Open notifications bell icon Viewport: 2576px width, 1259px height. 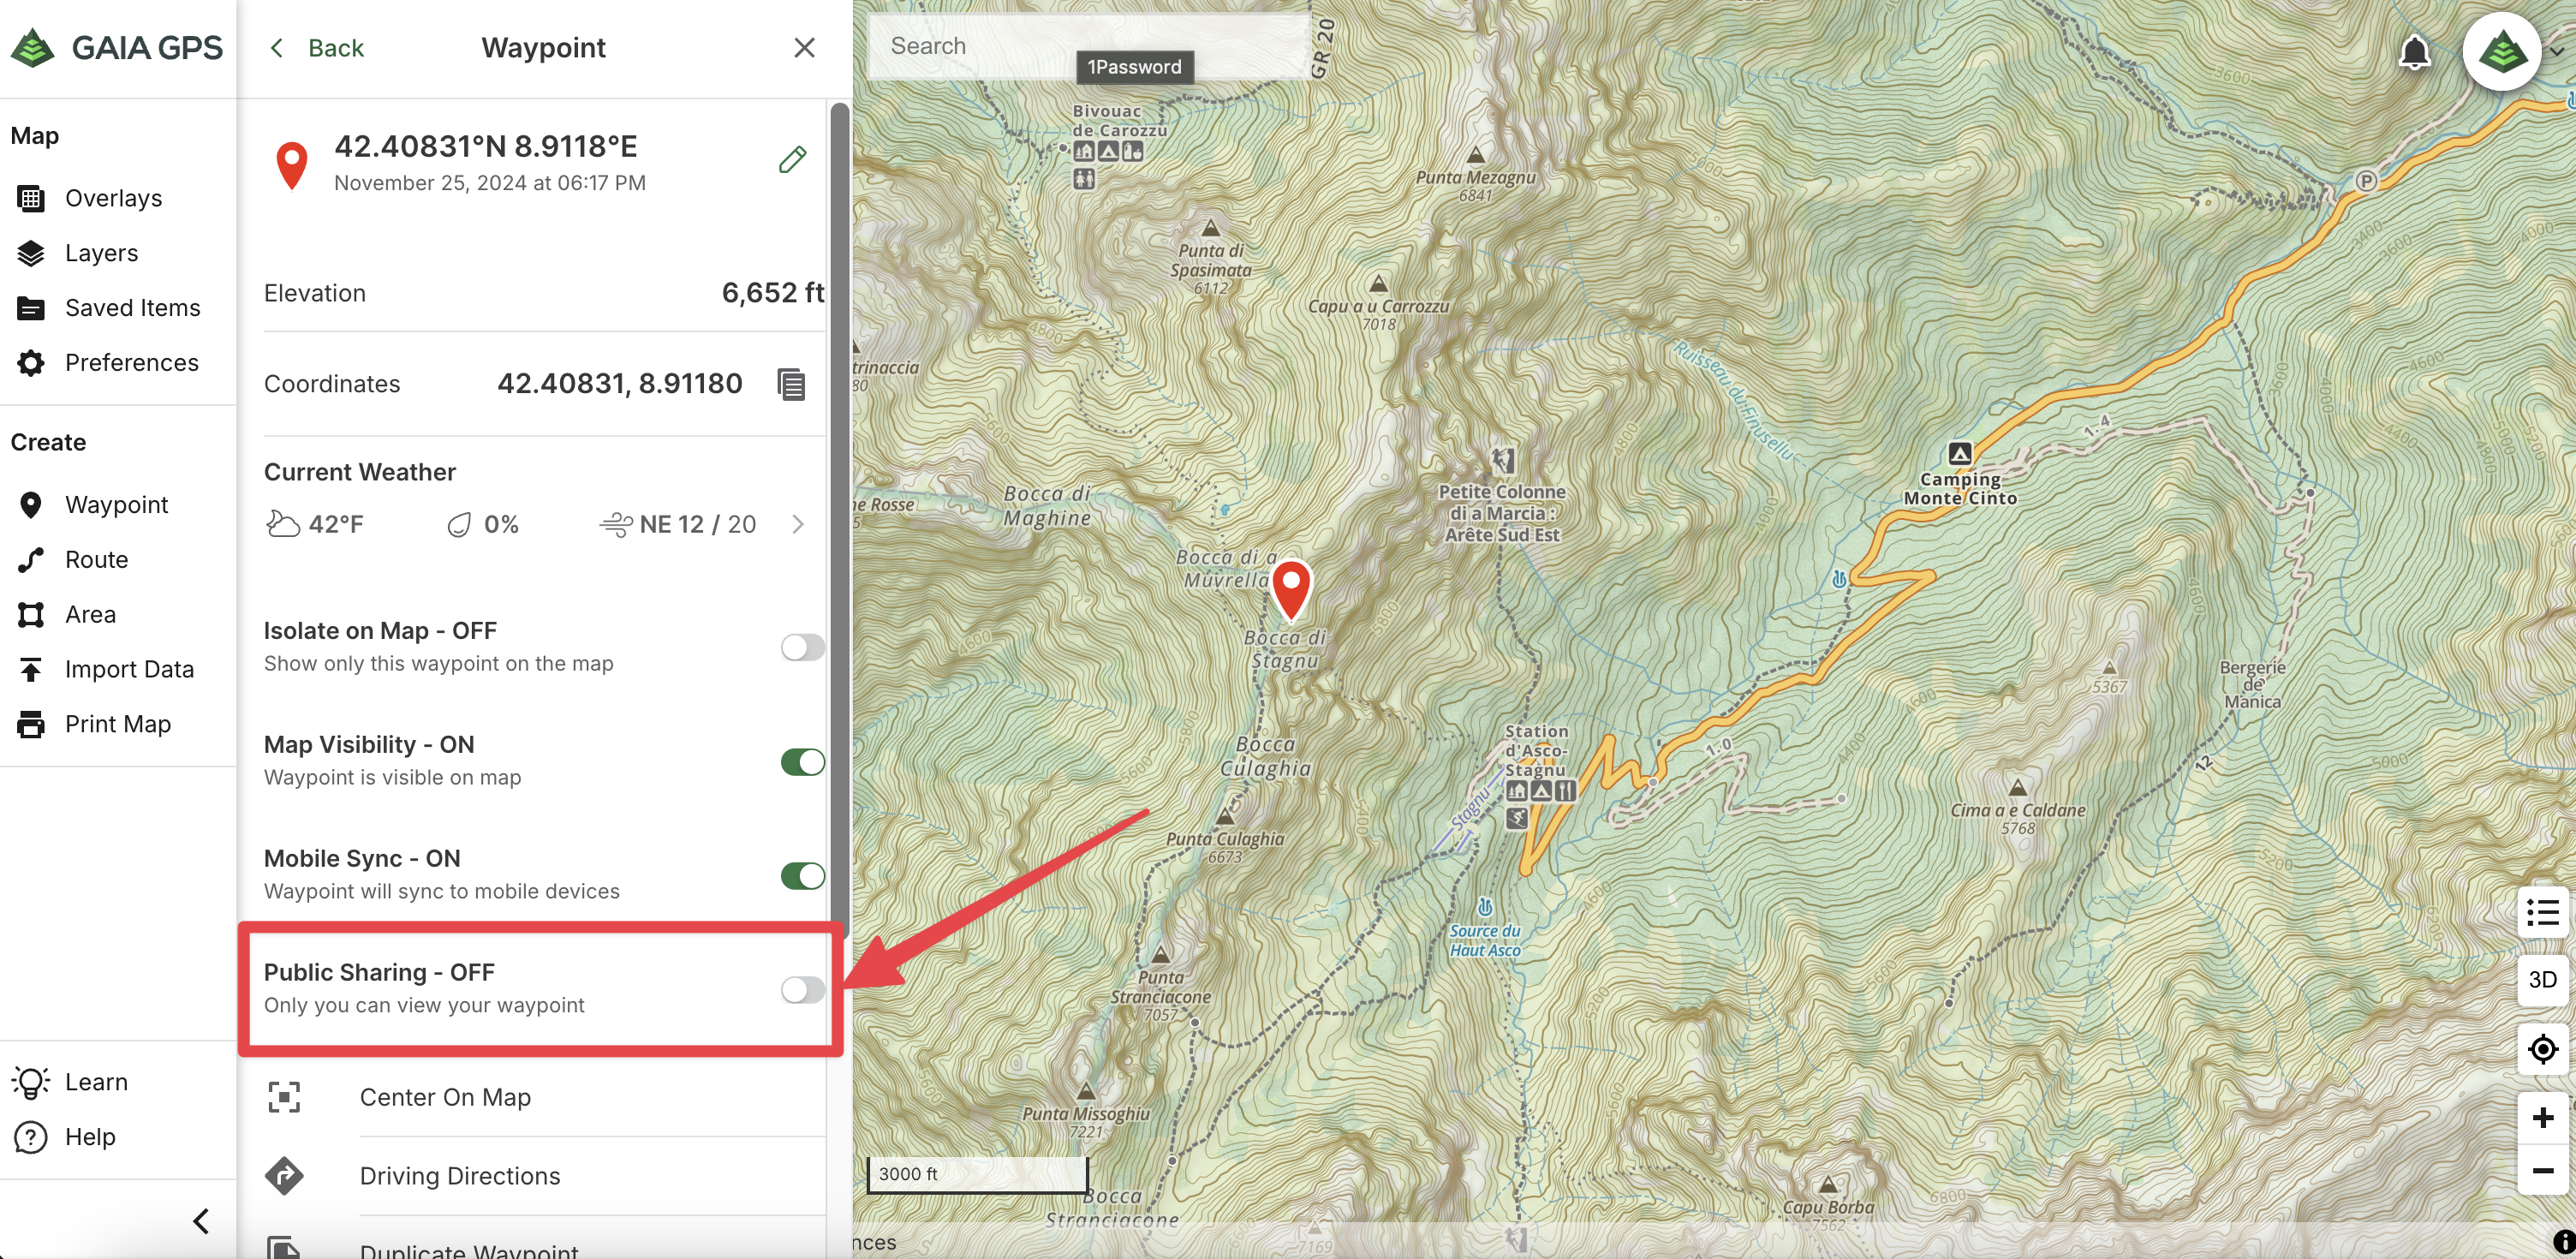[2414, 52]
